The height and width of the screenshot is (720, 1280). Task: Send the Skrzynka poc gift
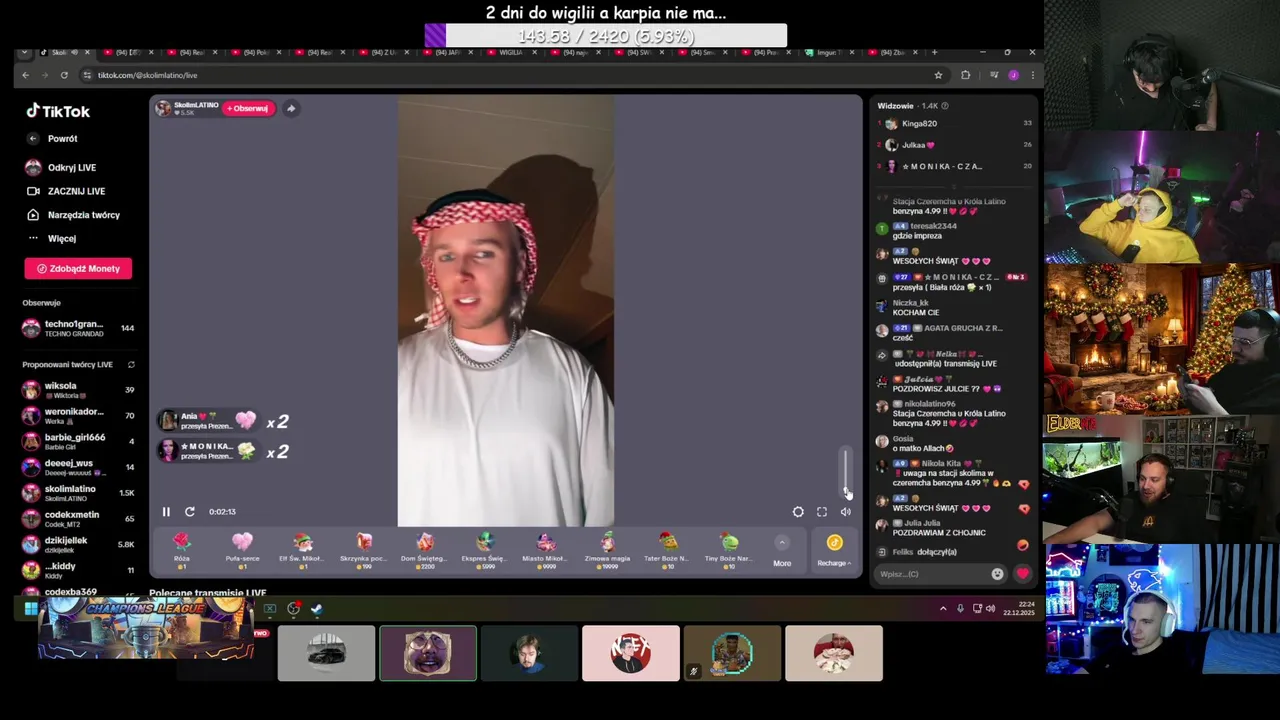click(x=364, y=551)
